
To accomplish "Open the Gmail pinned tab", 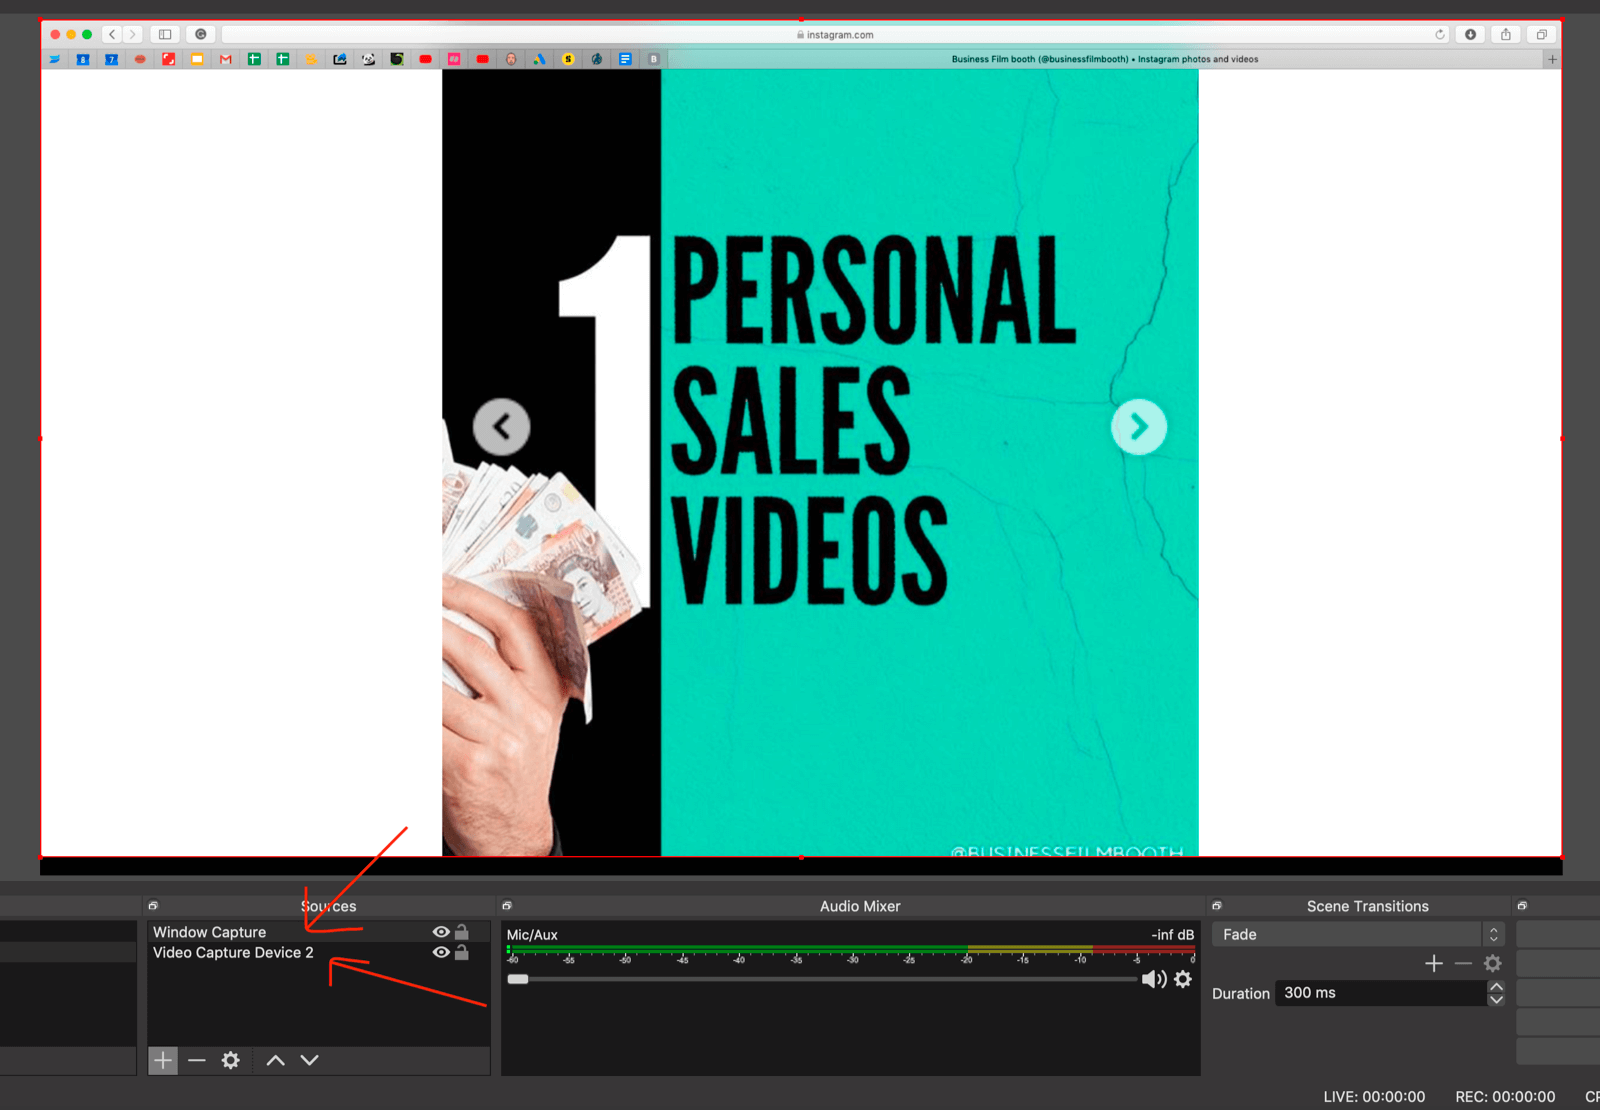I will point(226,59).
